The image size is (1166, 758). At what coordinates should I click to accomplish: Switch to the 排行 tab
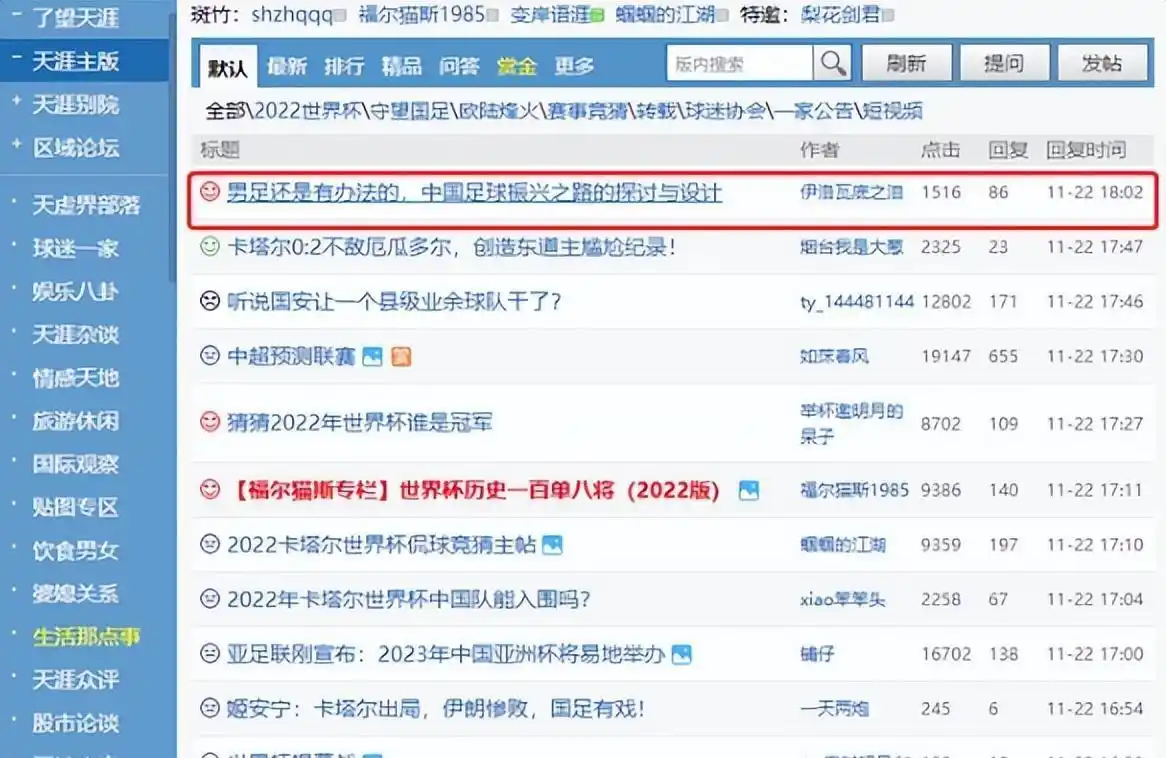coord(343,62)
